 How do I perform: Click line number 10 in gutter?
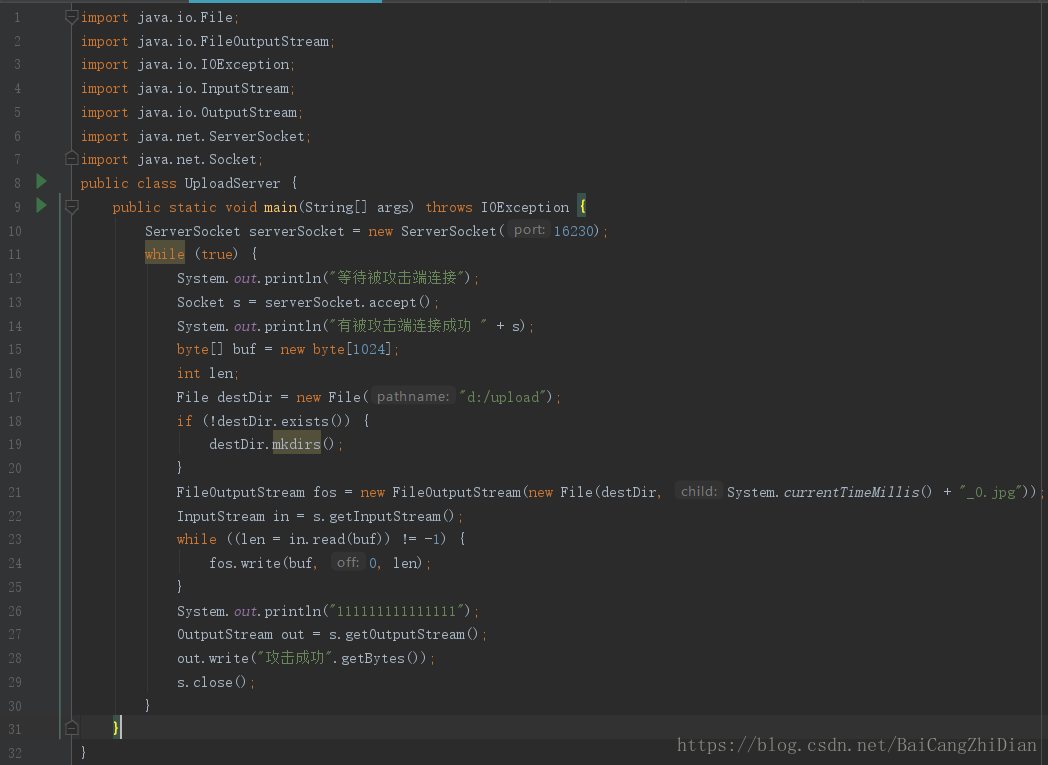tap(15, 231)
